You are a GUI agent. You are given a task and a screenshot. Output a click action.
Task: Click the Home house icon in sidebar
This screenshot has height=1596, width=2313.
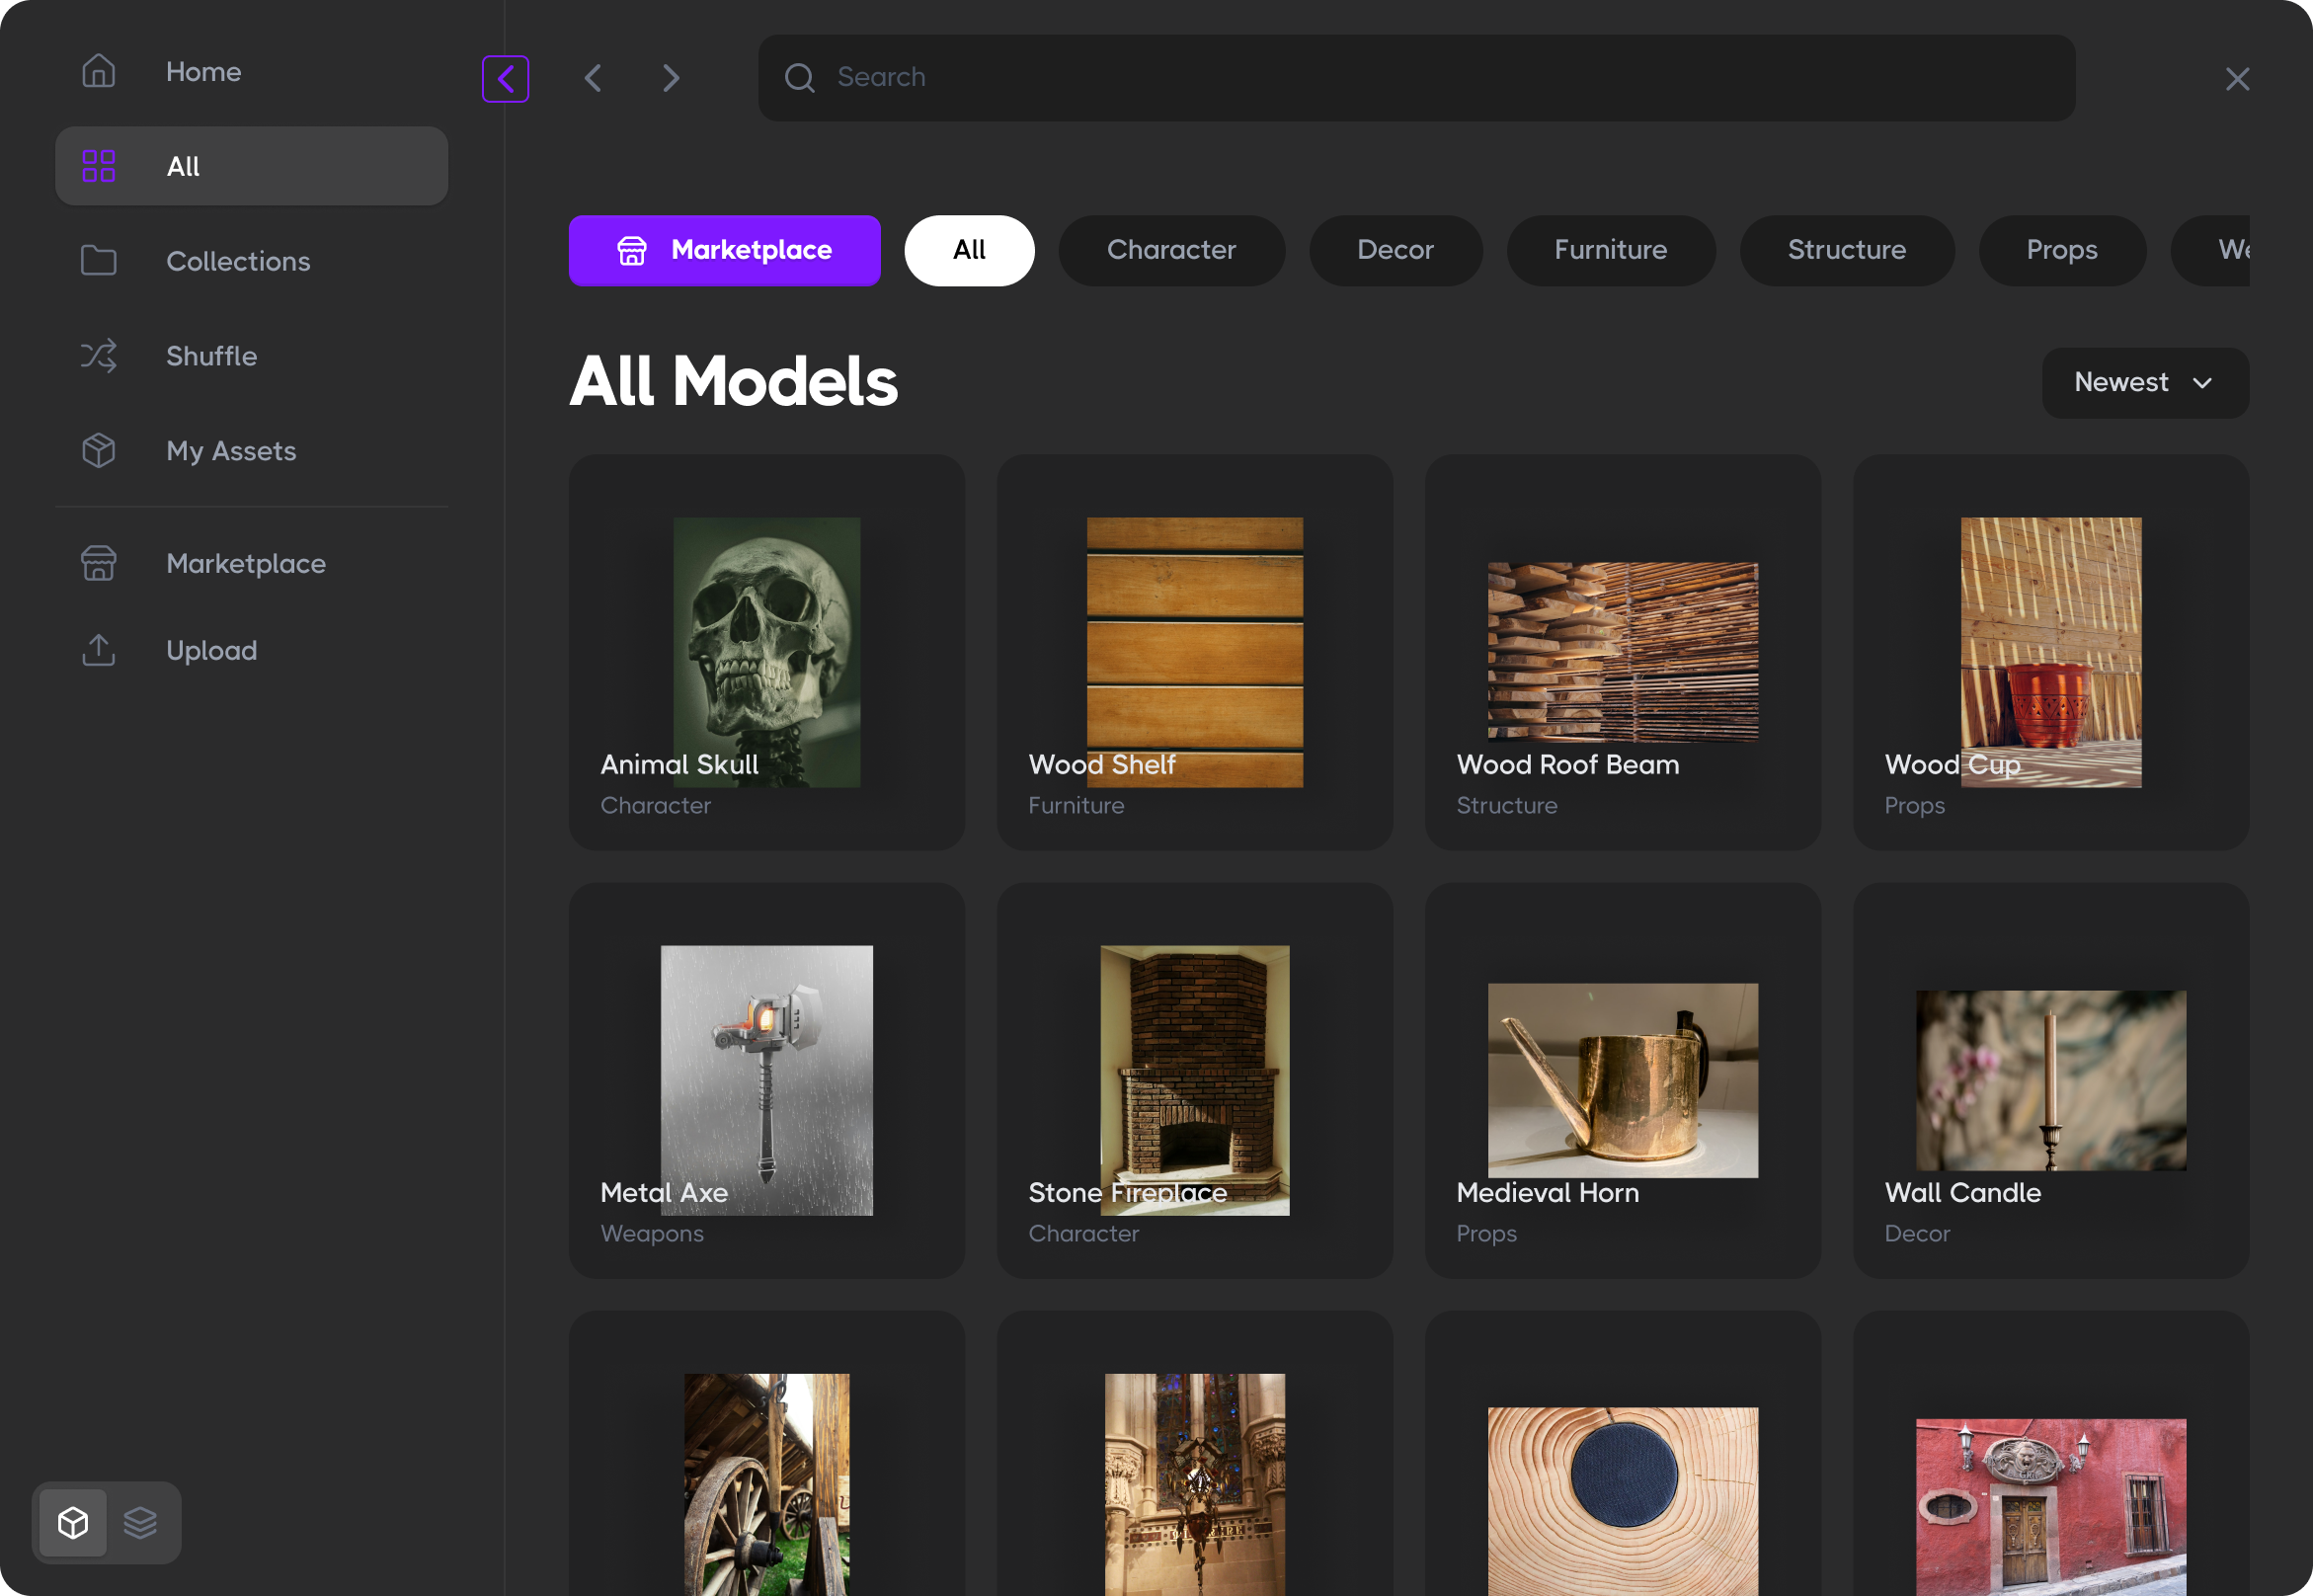point(98,71)
